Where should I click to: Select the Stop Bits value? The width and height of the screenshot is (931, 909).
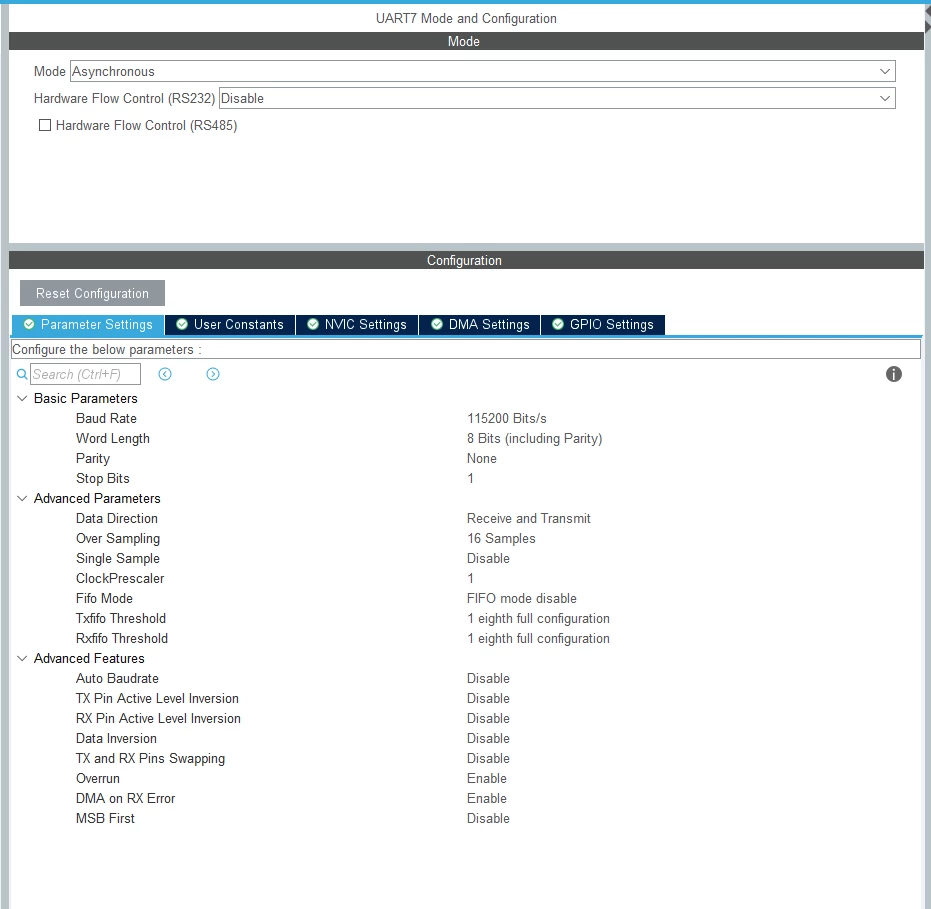[x=470, y=479]
